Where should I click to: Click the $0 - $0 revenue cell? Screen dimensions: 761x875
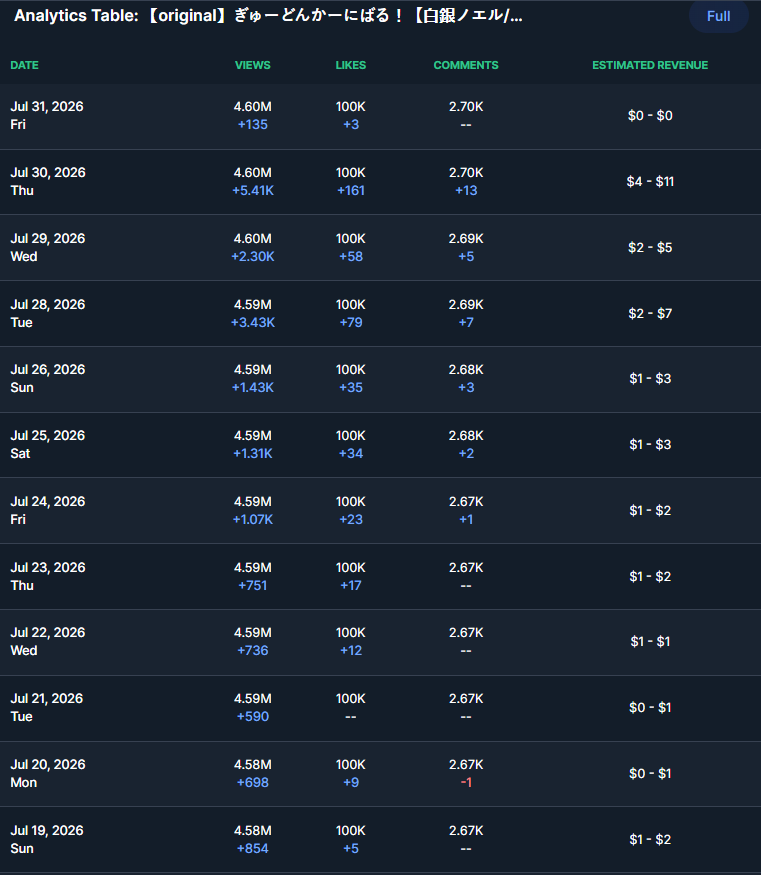pos(650,116)
